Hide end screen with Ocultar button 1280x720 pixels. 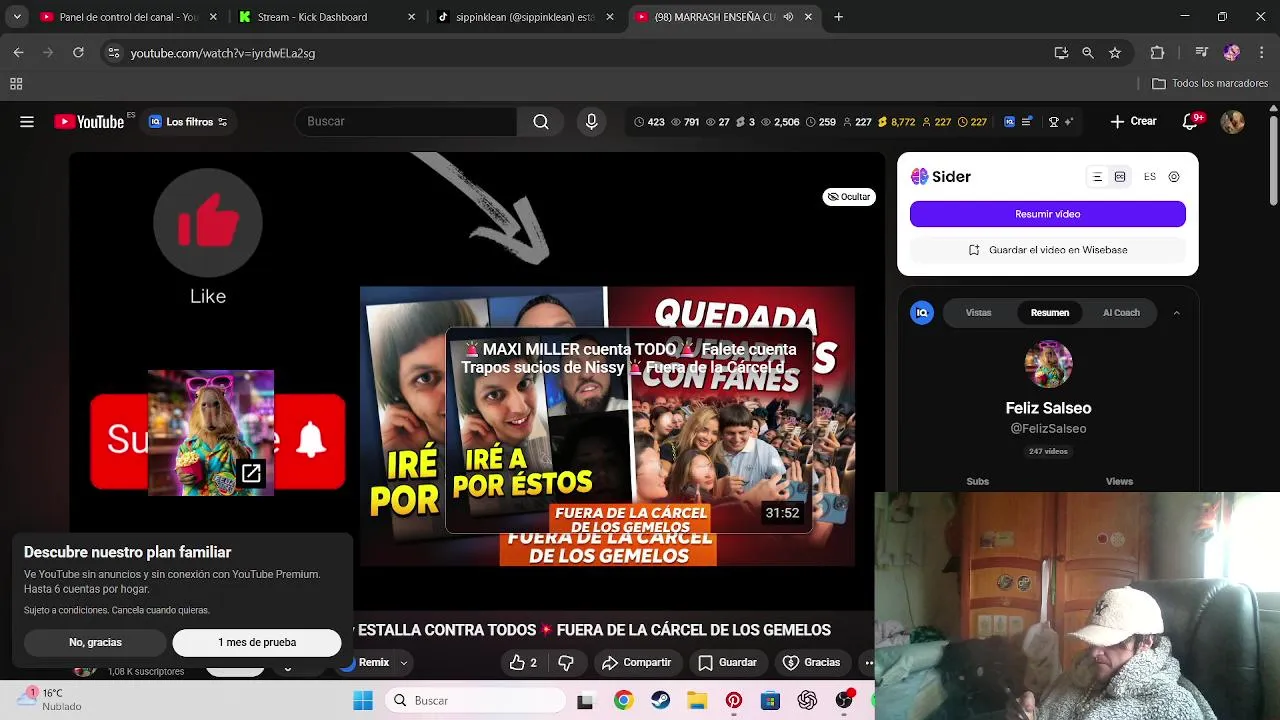(x=849, y=197)
